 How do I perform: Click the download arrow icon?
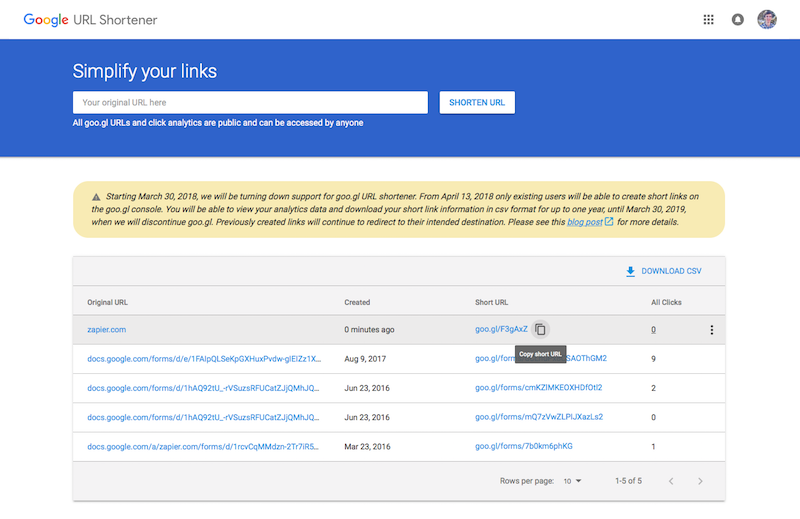[630, 271]
